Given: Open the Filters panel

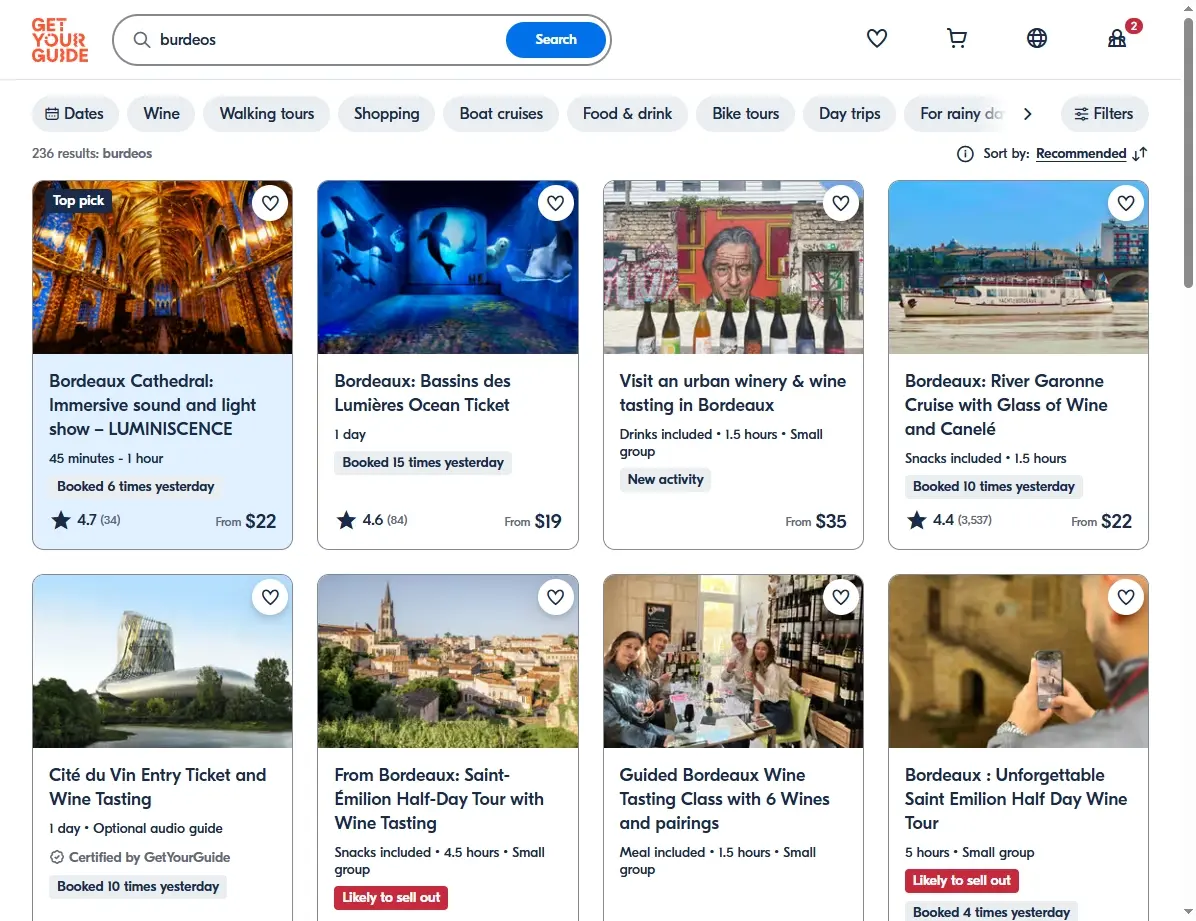Looking at the screenshot, I should click(1104, 114).
